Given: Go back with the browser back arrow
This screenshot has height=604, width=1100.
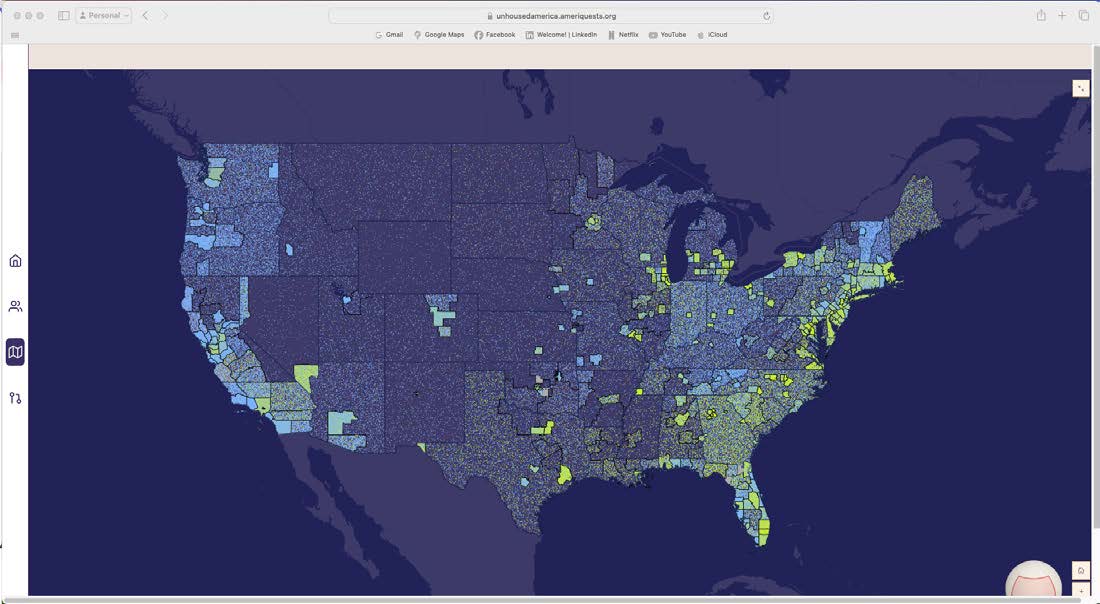Looking at the screenshot, I should click(145, 15).
